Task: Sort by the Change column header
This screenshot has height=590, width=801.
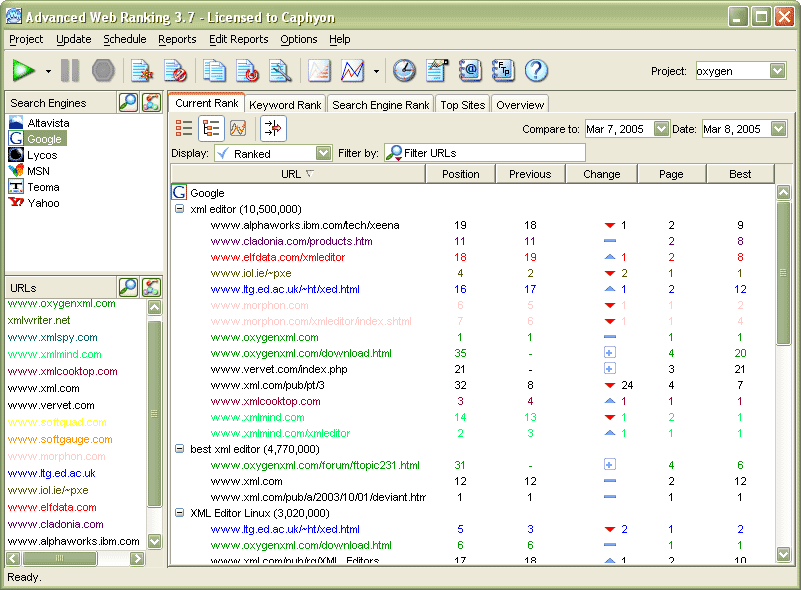Action: pos(601,174)
